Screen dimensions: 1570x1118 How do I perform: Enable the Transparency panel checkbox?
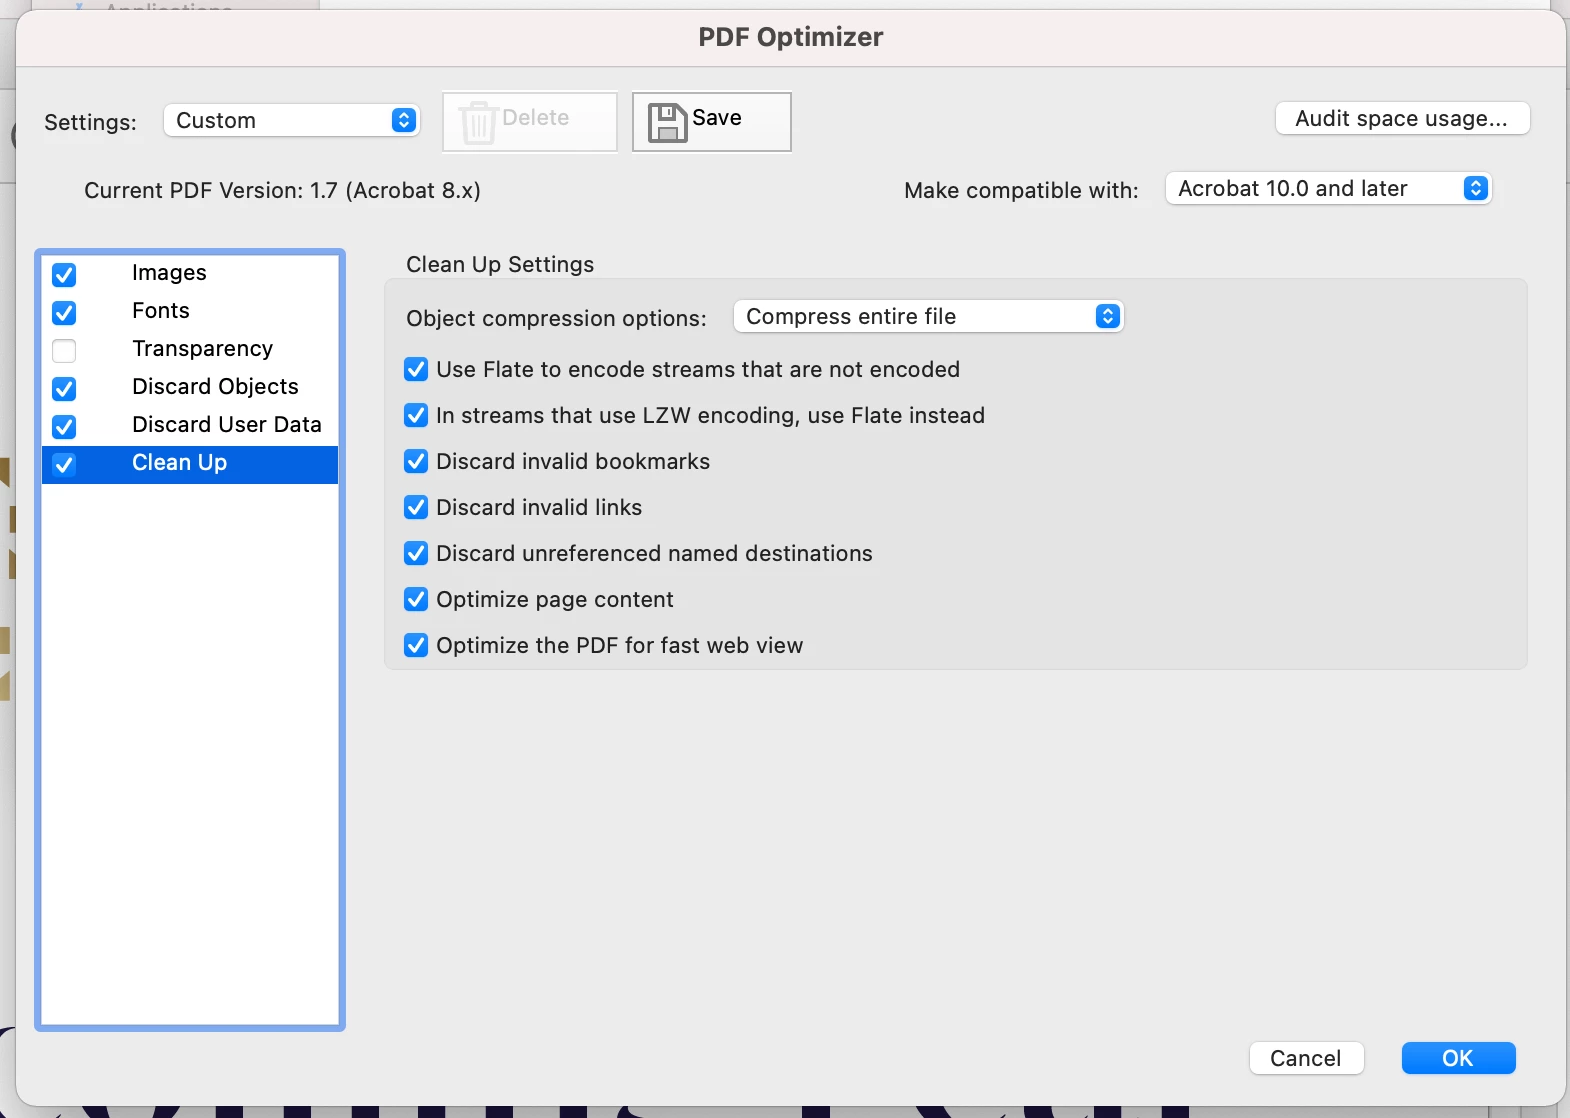[x=64, y=350]
